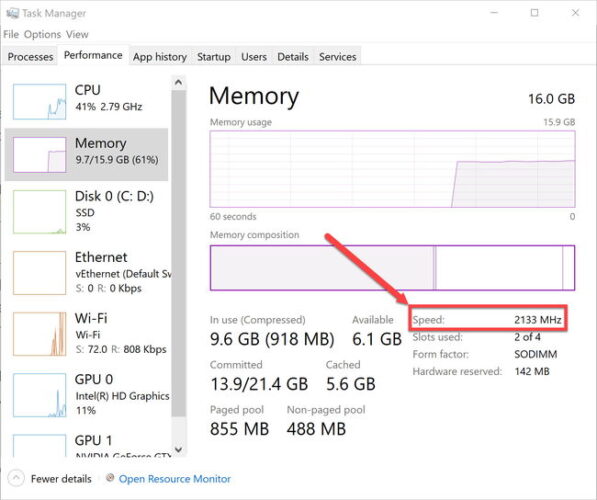Switch to the Users tab

pos(254,57)
